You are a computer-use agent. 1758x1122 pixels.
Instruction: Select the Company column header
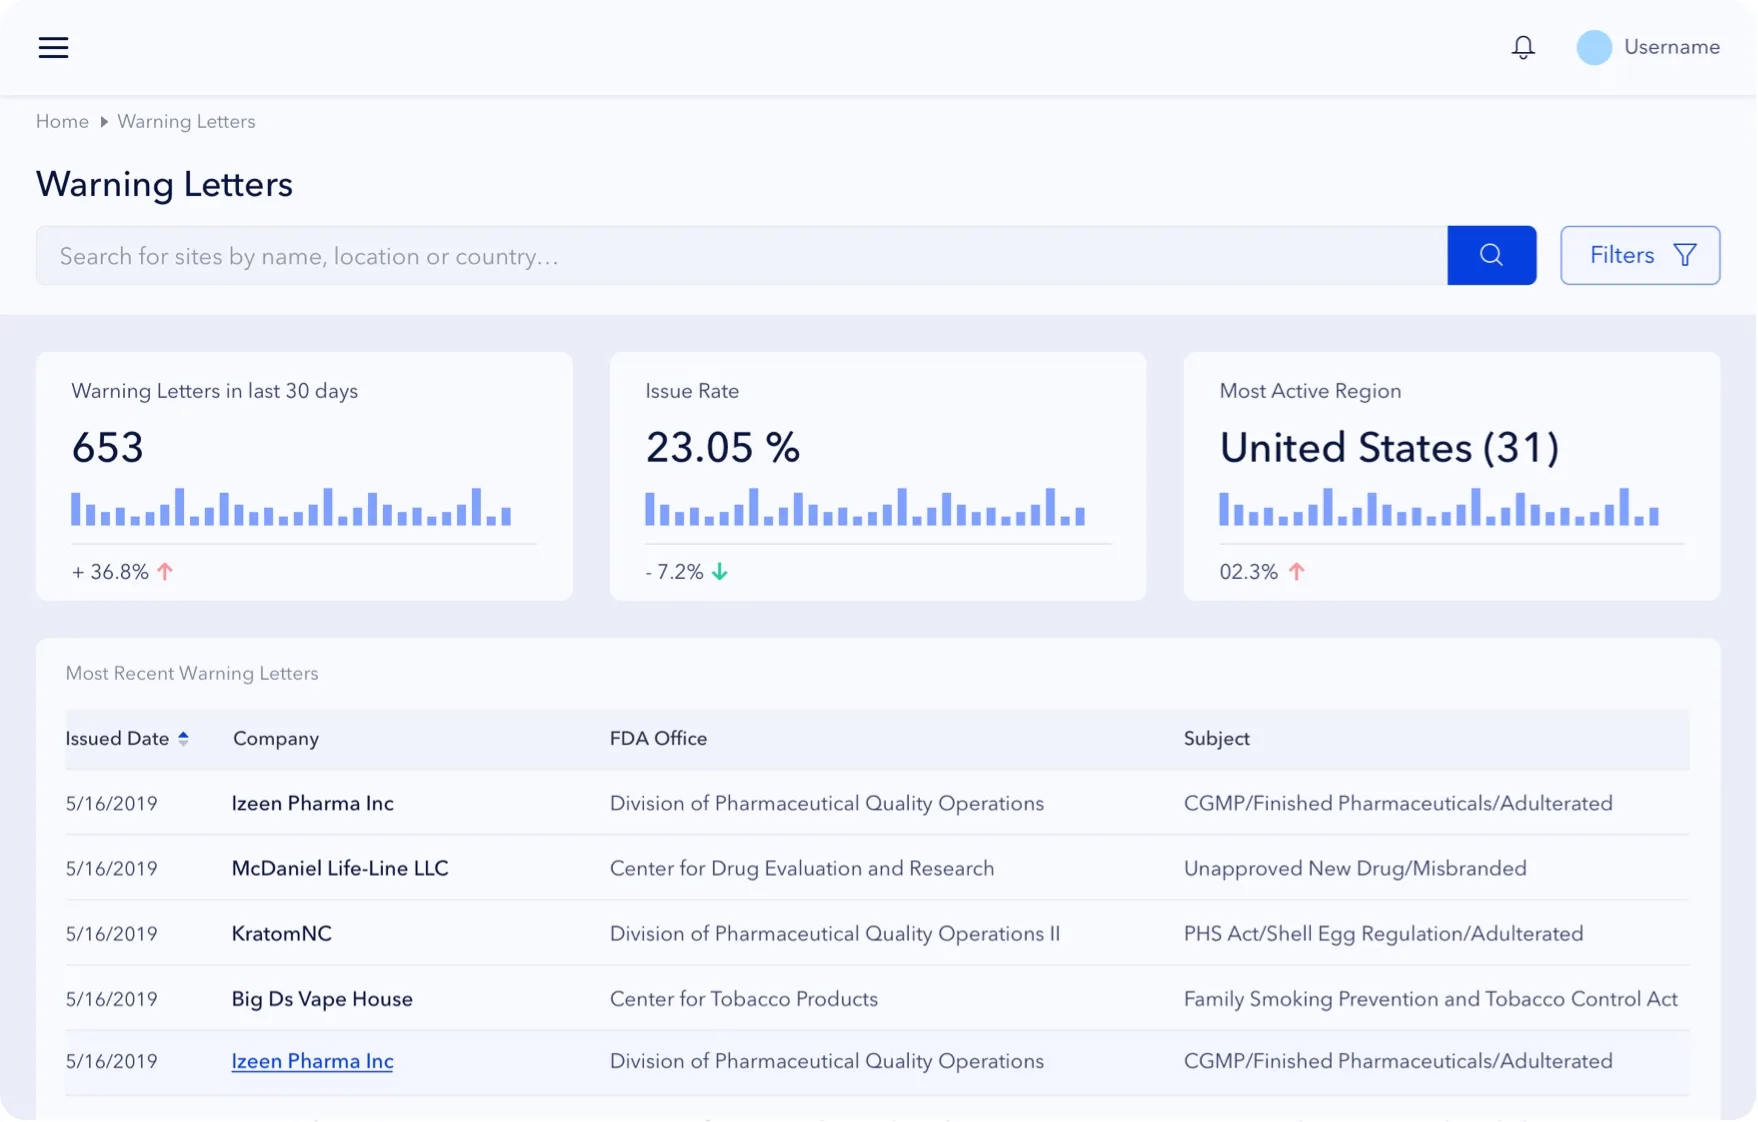click(276, 738)
